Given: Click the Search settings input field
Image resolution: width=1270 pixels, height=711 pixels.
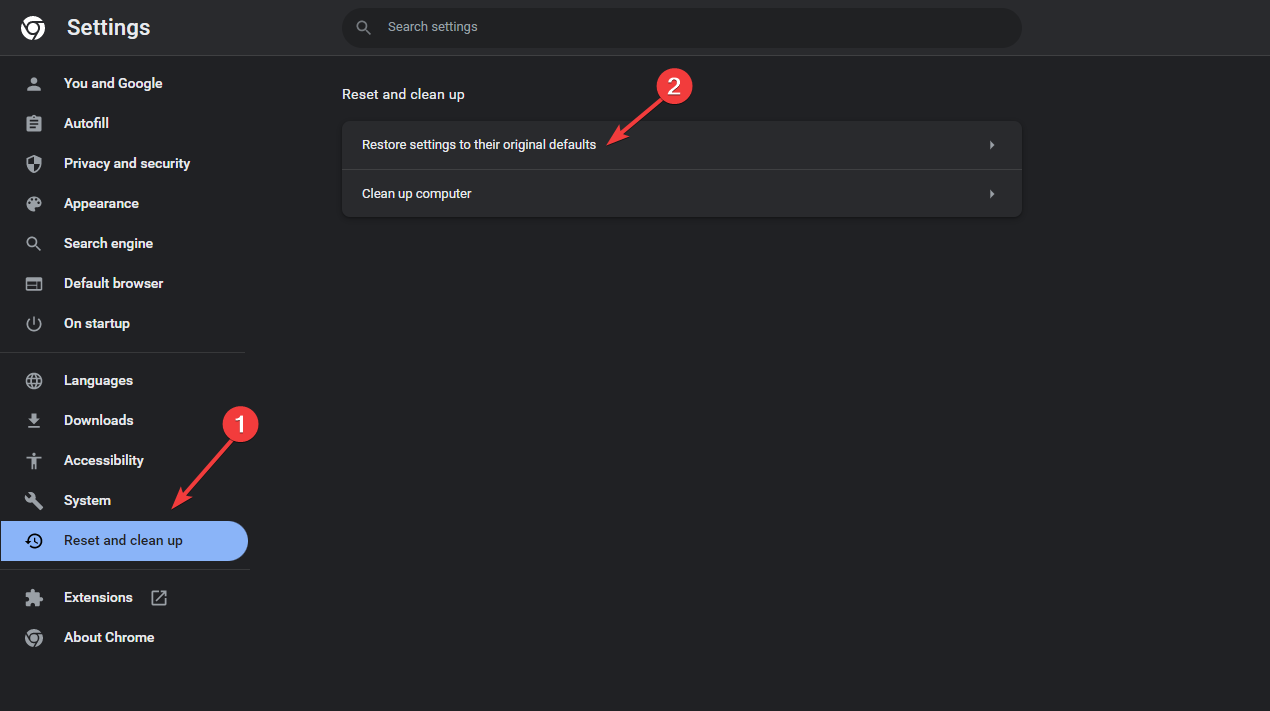Looking at the screenshot, I should coord(682,27).
